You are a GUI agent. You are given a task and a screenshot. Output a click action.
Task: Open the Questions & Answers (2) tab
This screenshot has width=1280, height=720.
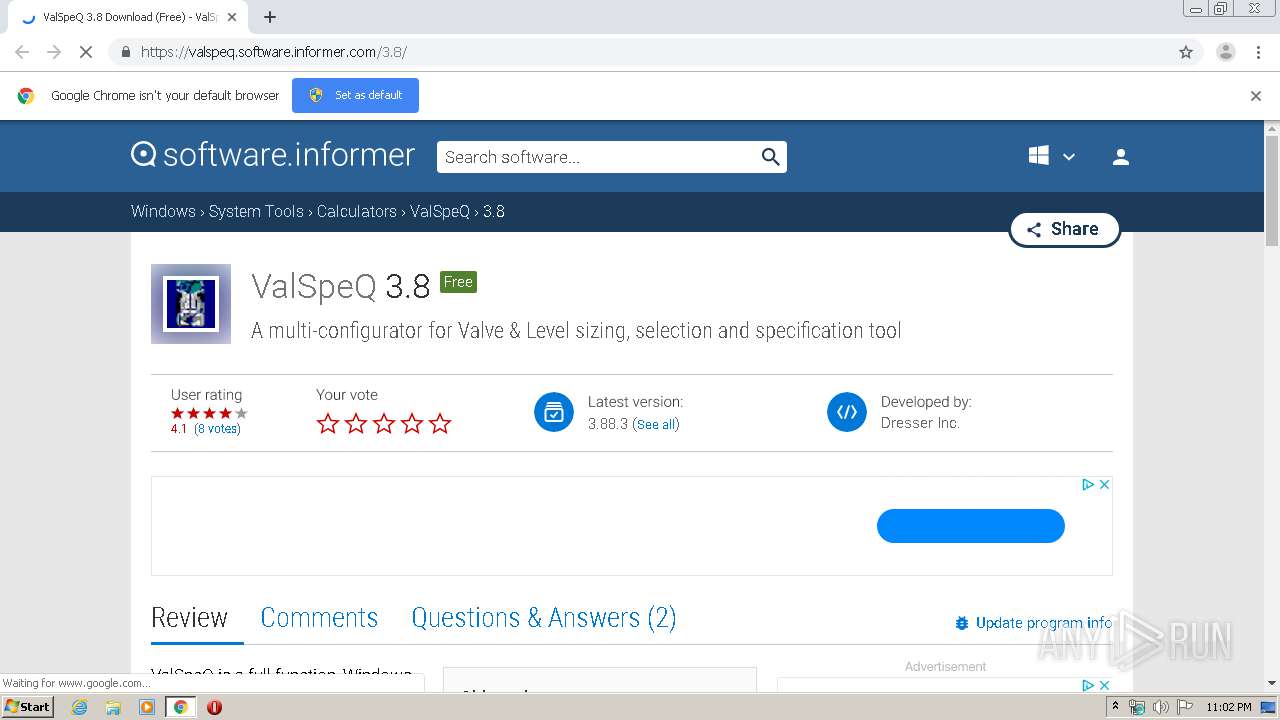point(544,618)
